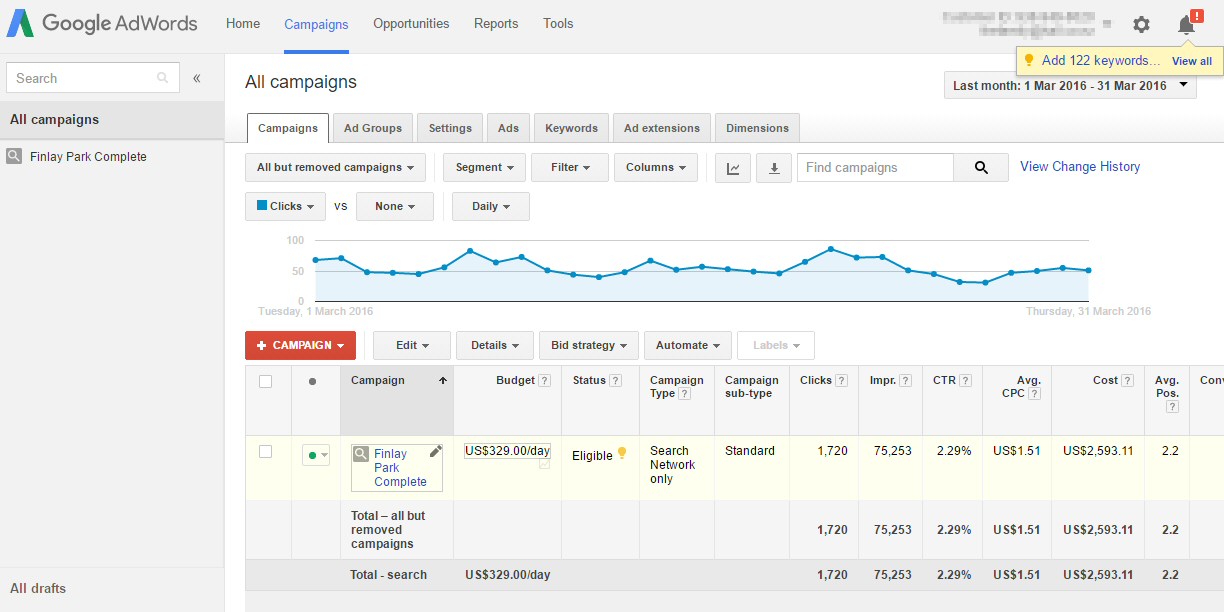Click the magnifier icon in sidebar search
1224x612 pixels.
[x=163, y=78]
